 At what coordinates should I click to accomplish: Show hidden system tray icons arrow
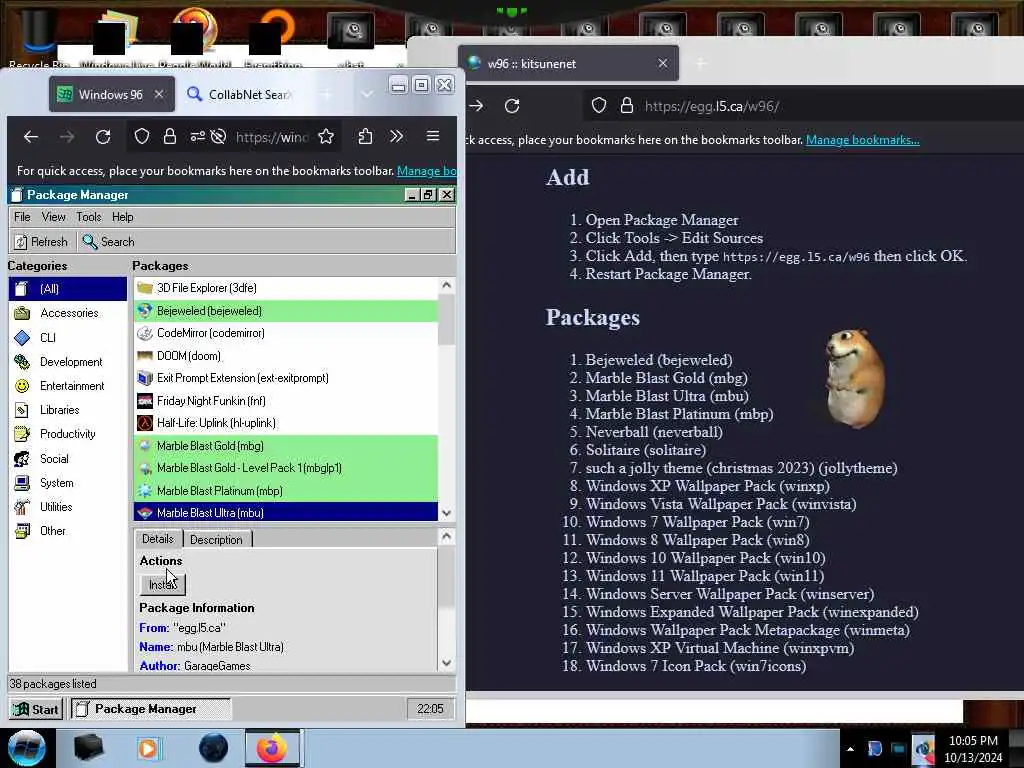click(x=850, y=749)
